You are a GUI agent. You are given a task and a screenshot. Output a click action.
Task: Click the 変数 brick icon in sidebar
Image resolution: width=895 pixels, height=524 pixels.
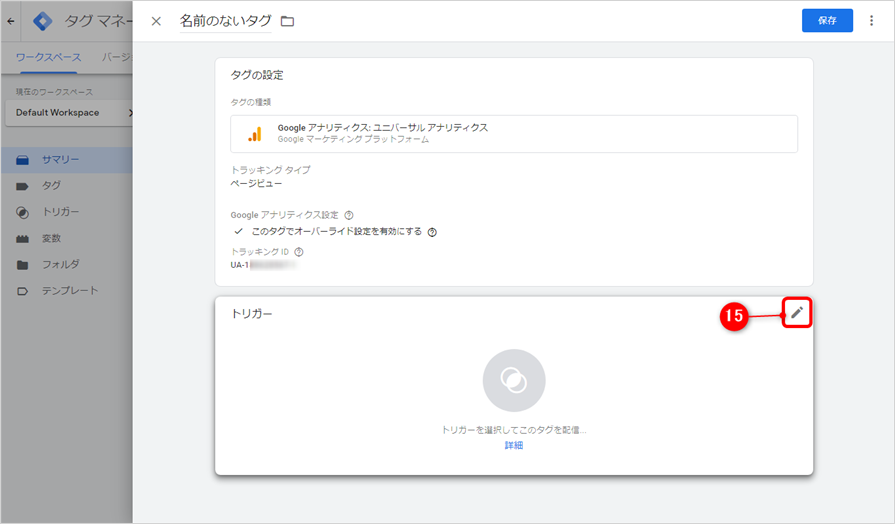click(22, 239)
